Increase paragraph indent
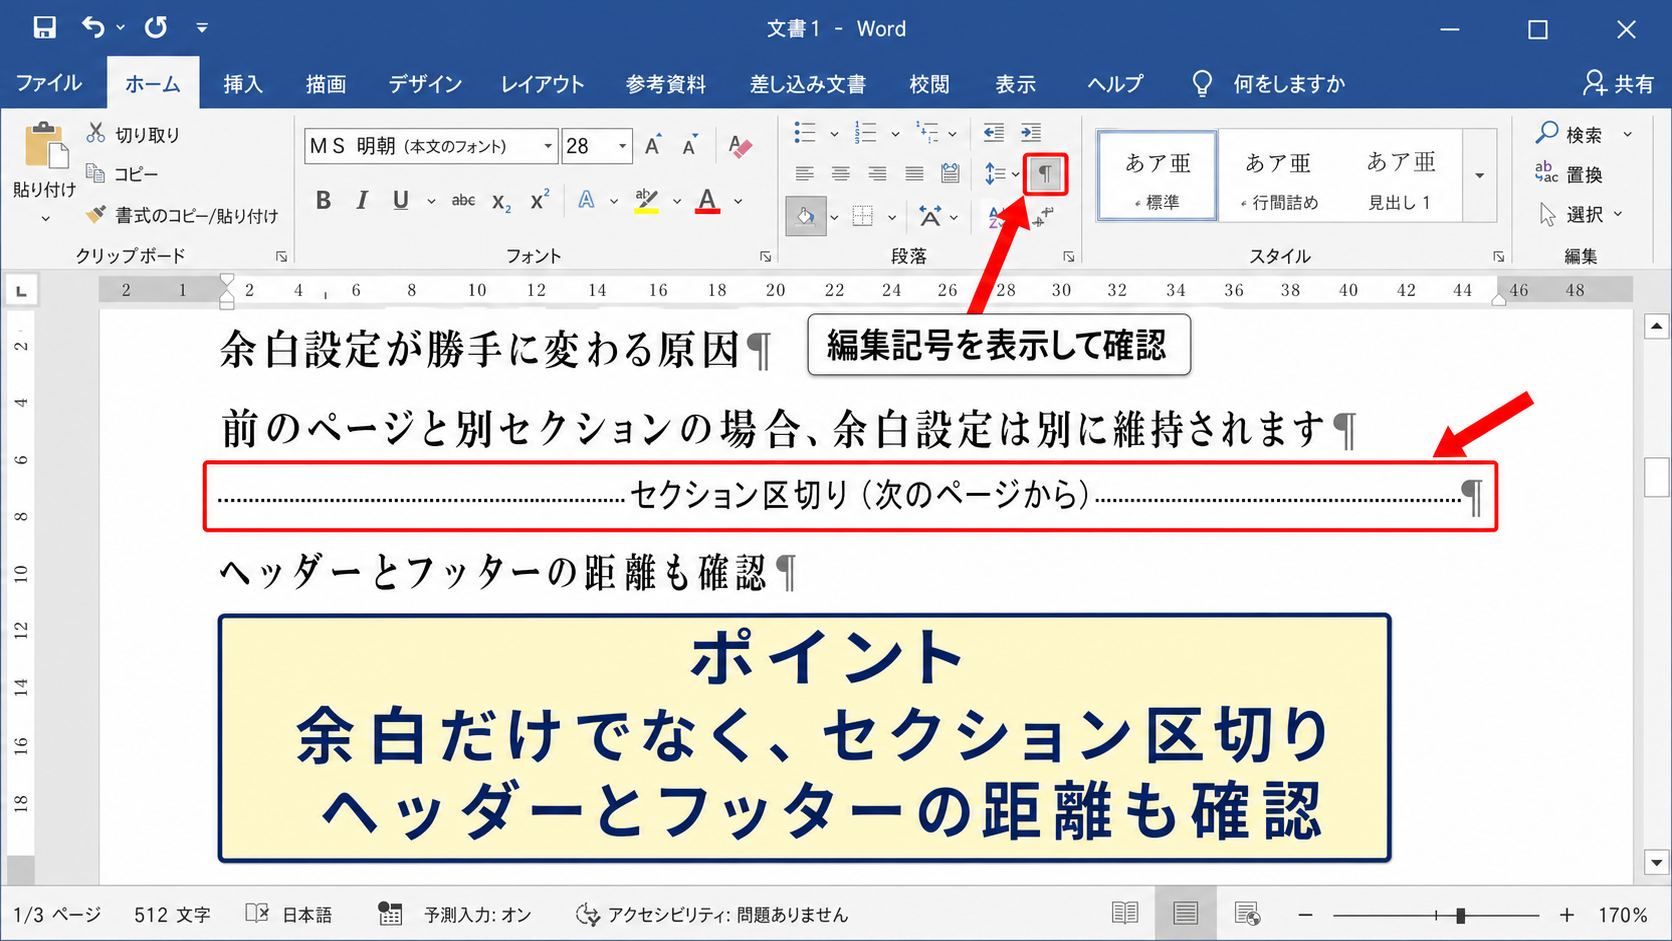Image resolution: width=1672 pixels, height=941 pixels. (x=1031, y=133)
